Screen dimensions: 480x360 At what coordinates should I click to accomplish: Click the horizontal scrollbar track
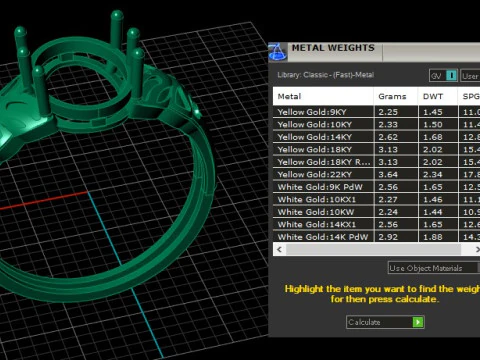[x=373, y=249]
